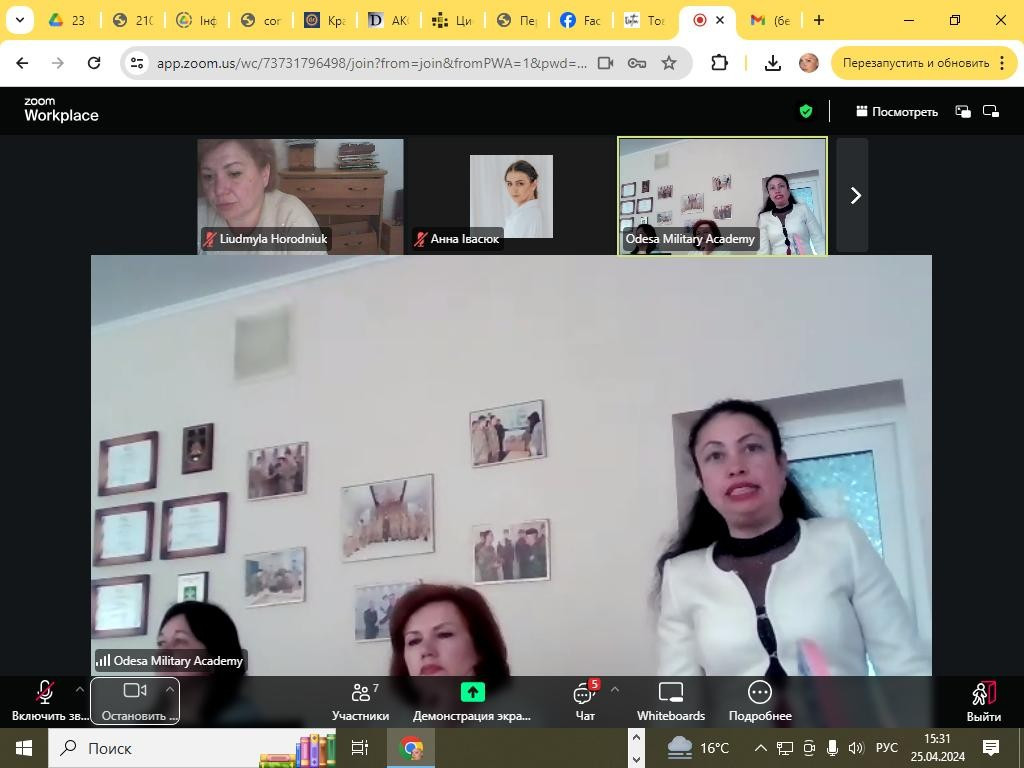The image size is (1024, 768).
Task: Open tab search dropdown arrow
Action: tap(20, 20)
